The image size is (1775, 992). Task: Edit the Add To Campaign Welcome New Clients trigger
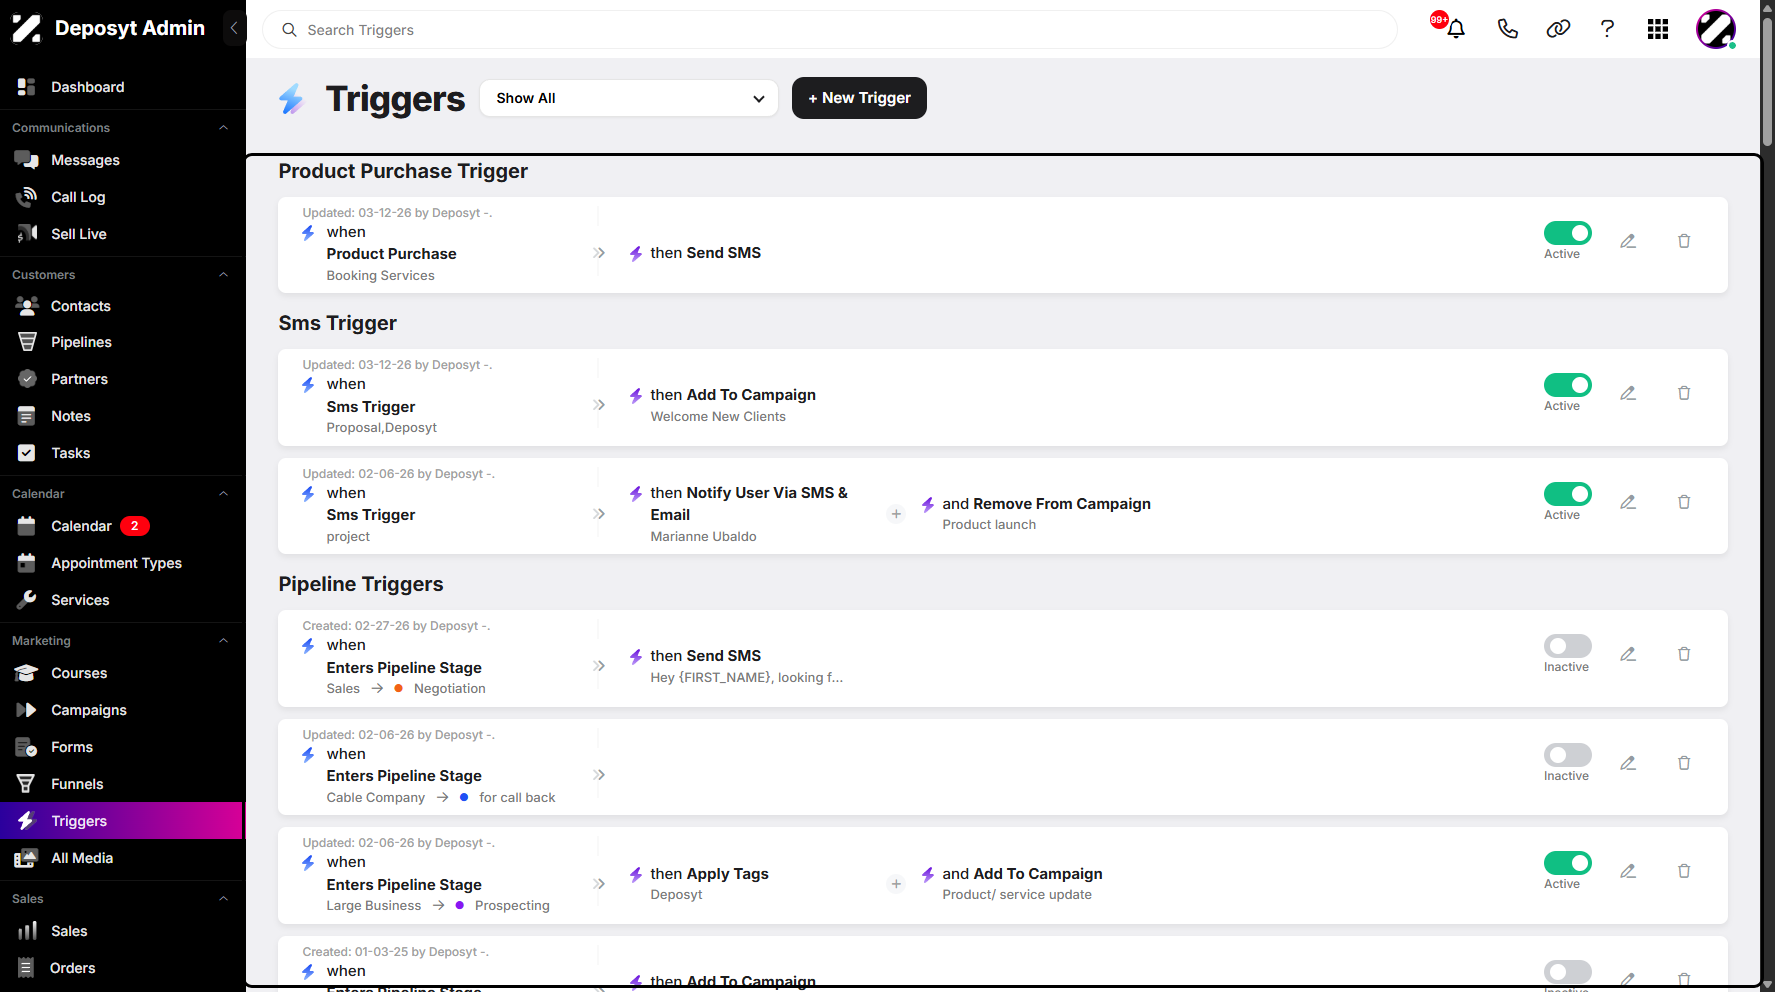tap(1628, 393)
